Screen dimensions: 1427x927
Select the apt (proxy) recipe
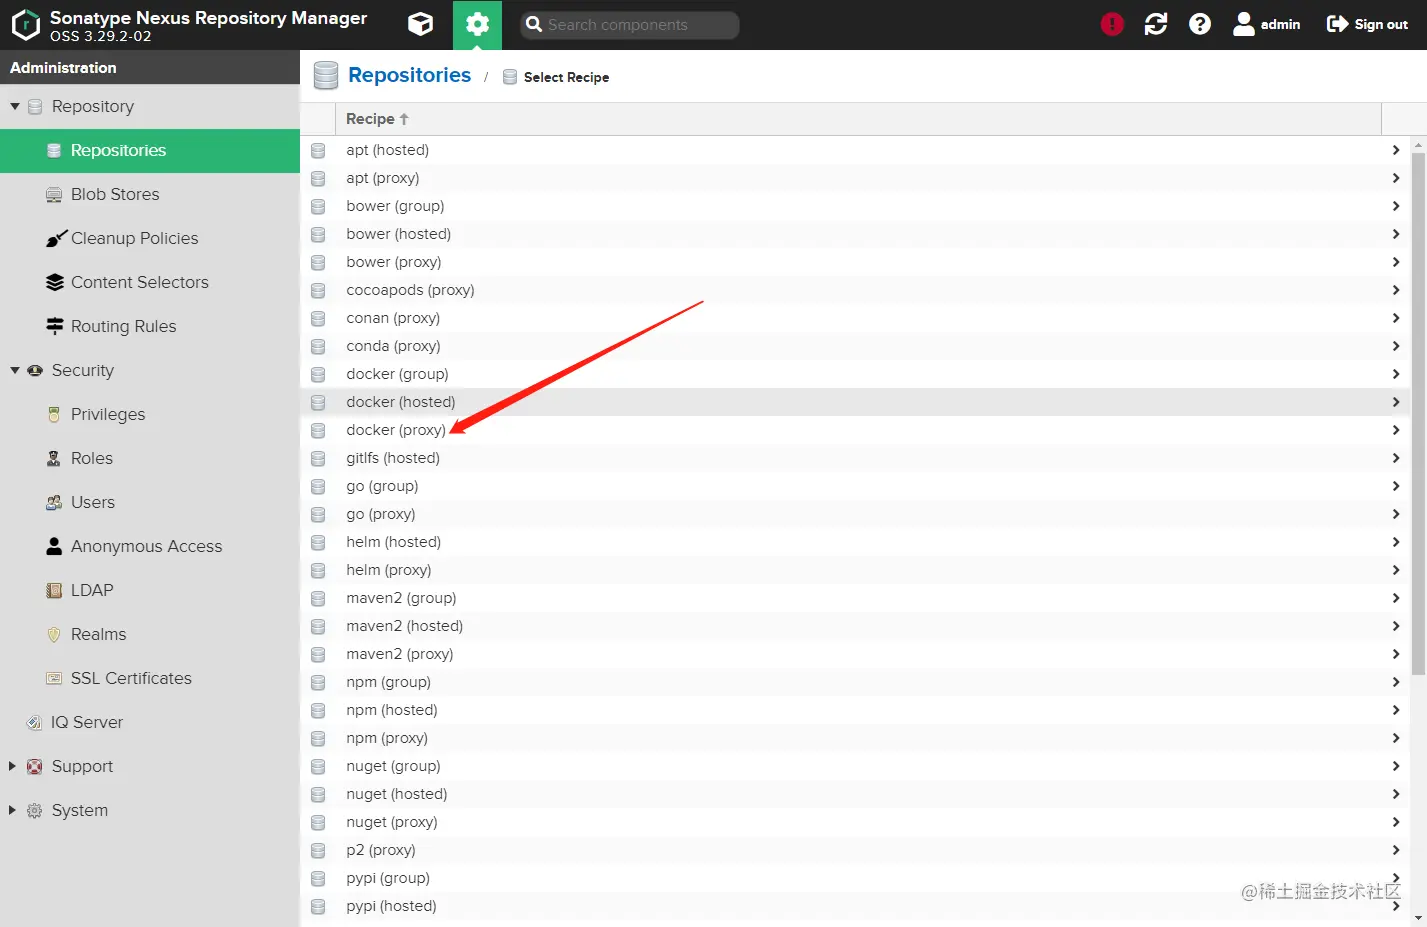coord(855,178)
